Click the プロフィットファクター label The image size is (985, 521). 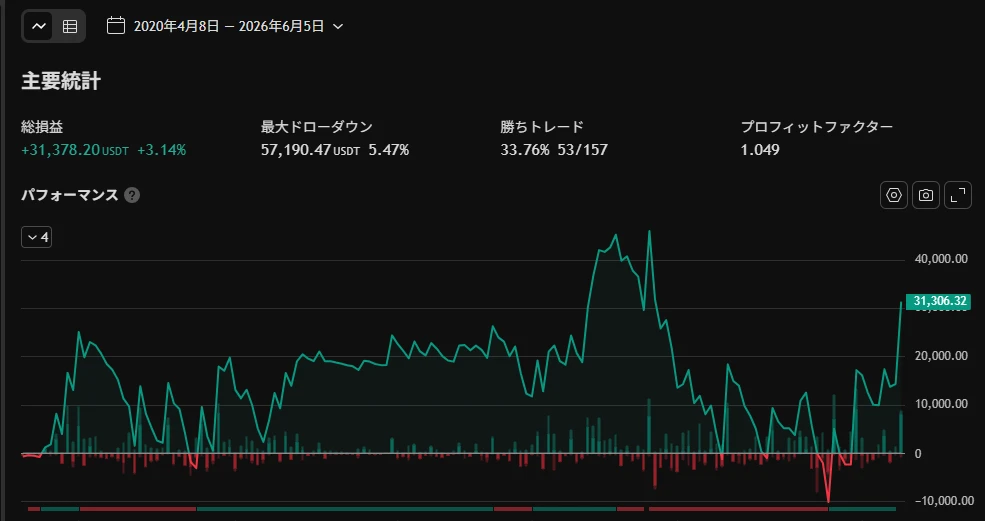(817, 128)
